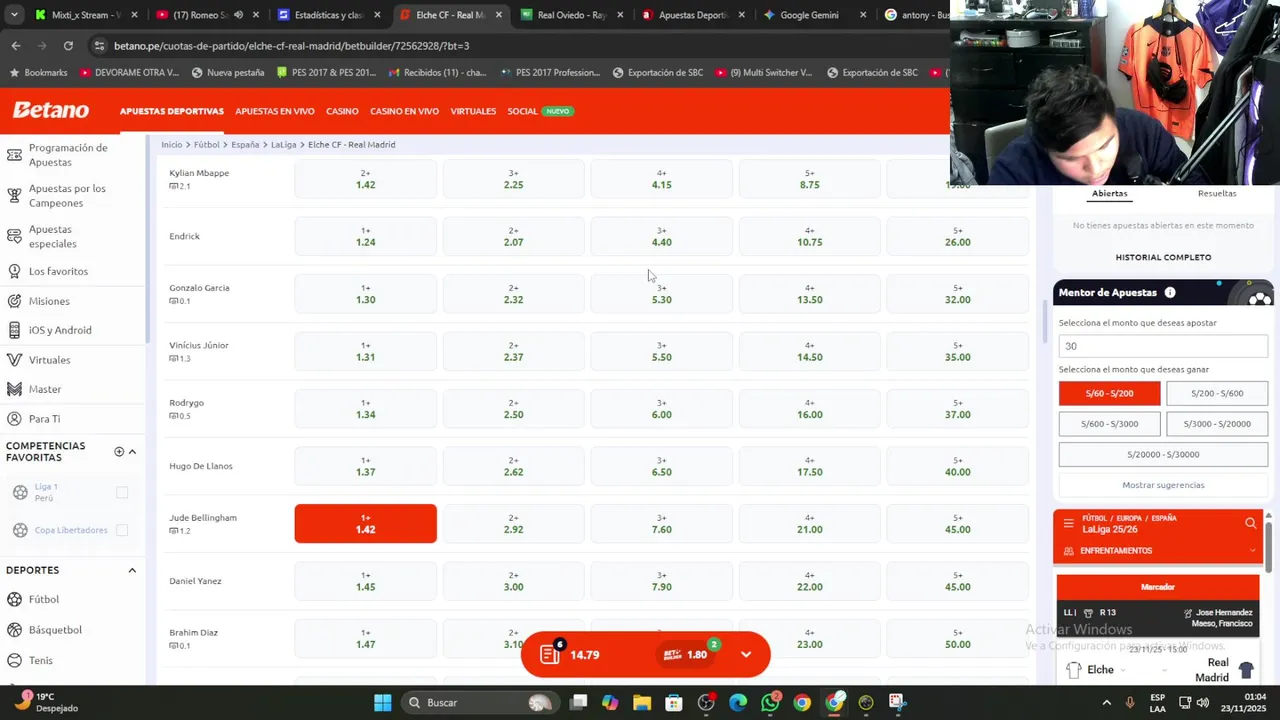1280x720 pixels.
Task: Expand the Enfrentamientos dropdown
Action: (1252, 551)
